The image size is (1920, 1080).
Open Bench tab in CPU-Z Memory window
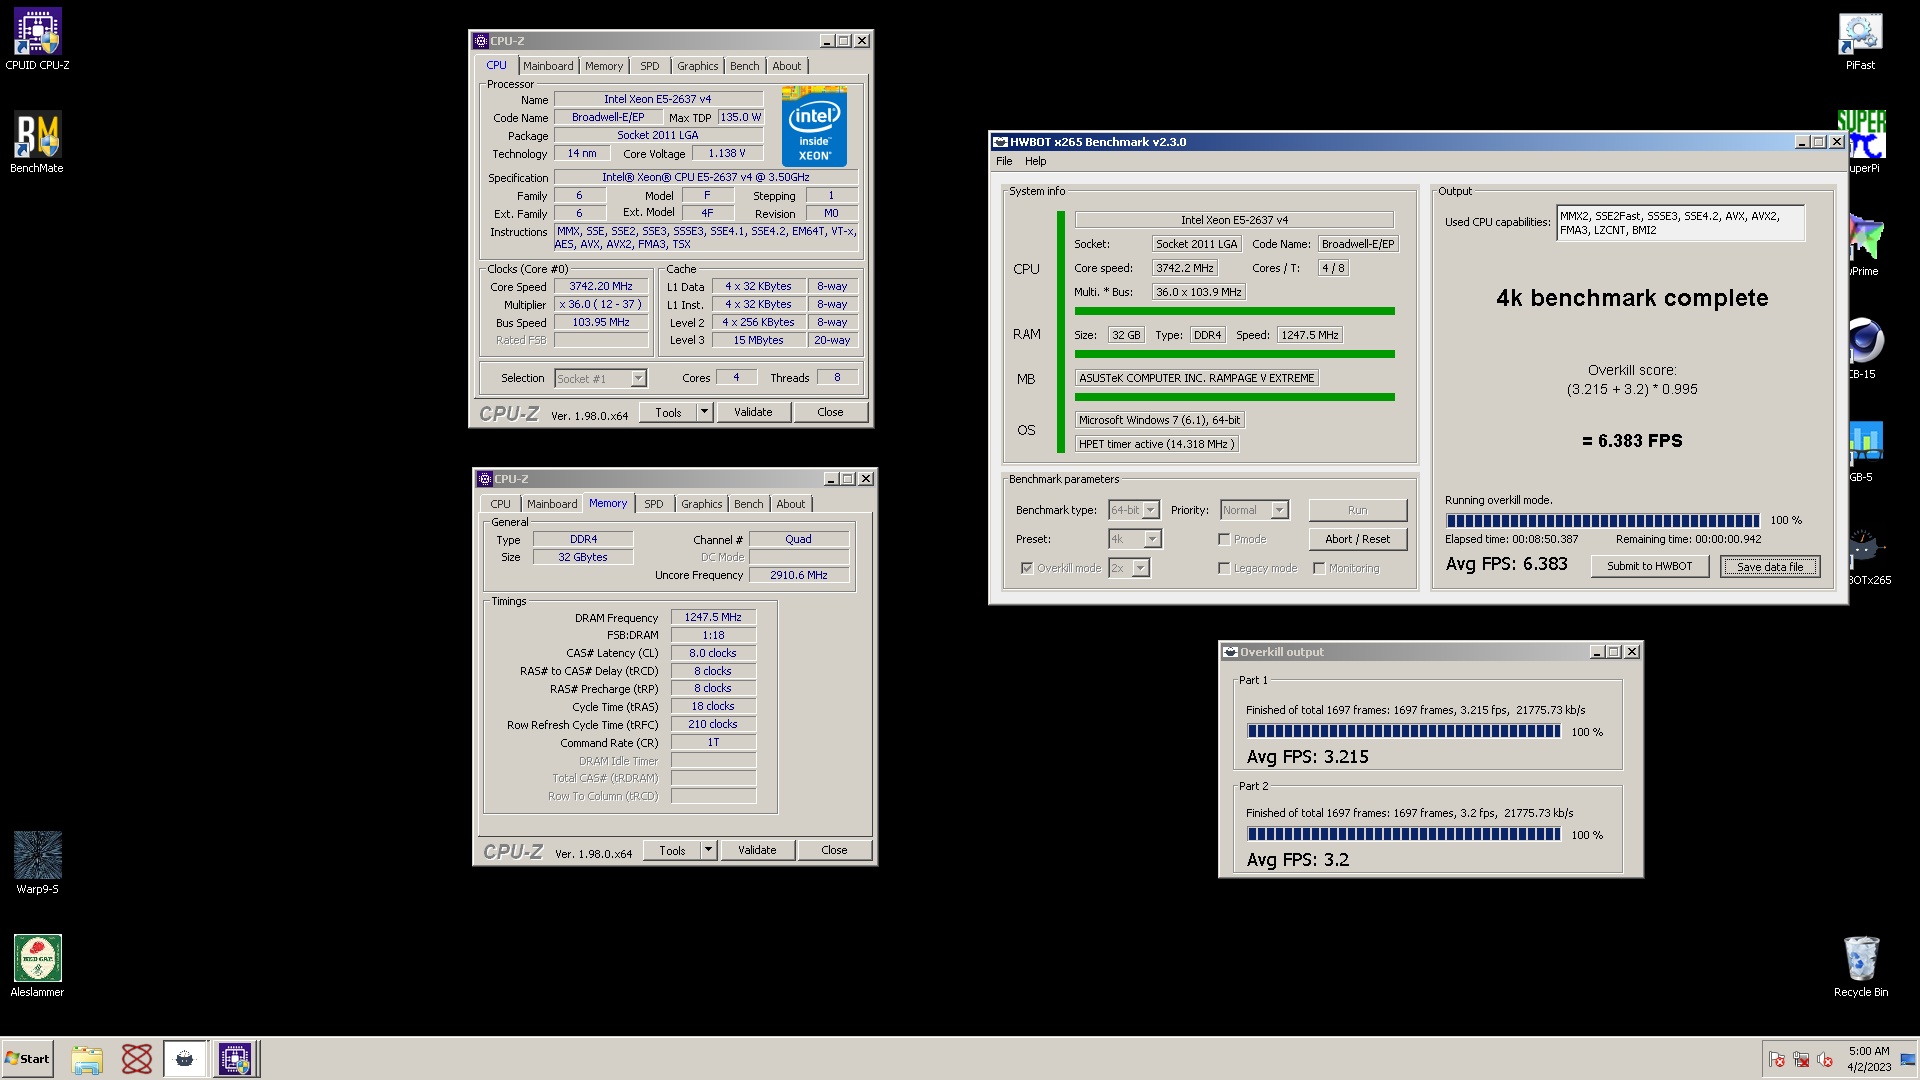pos(748,504)
